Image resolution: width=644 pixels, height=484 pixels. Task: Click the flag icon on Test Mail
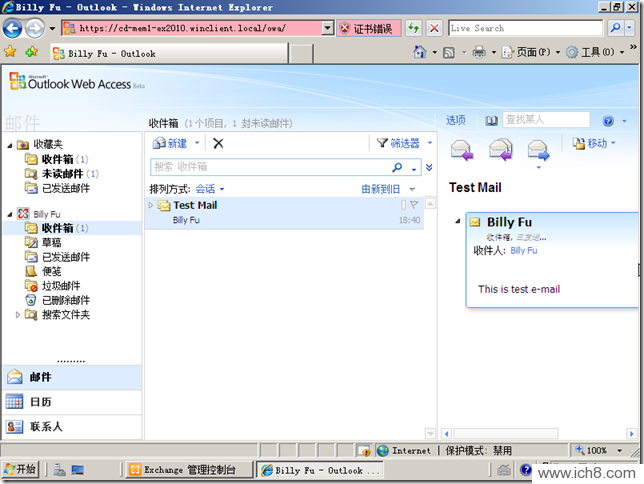[414, 204]
